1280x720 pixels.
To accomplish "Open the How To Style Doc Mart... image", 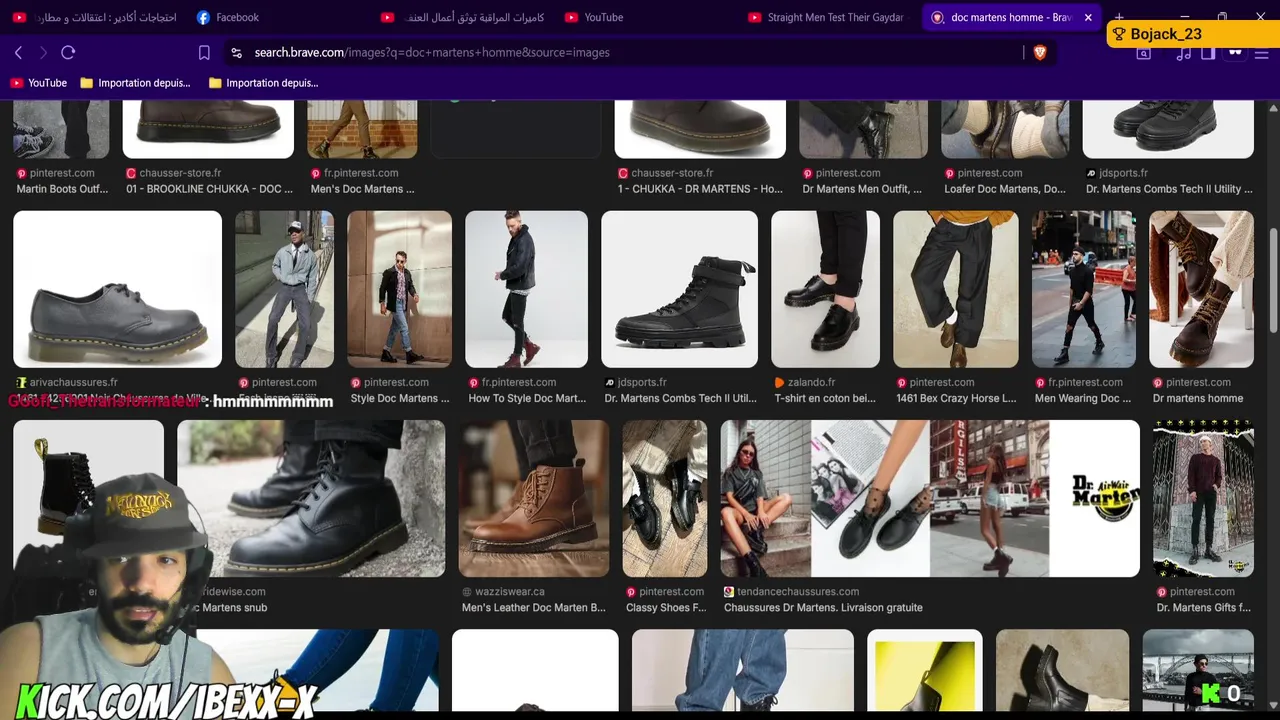I will pyautogui.click(x=526, y=289).
